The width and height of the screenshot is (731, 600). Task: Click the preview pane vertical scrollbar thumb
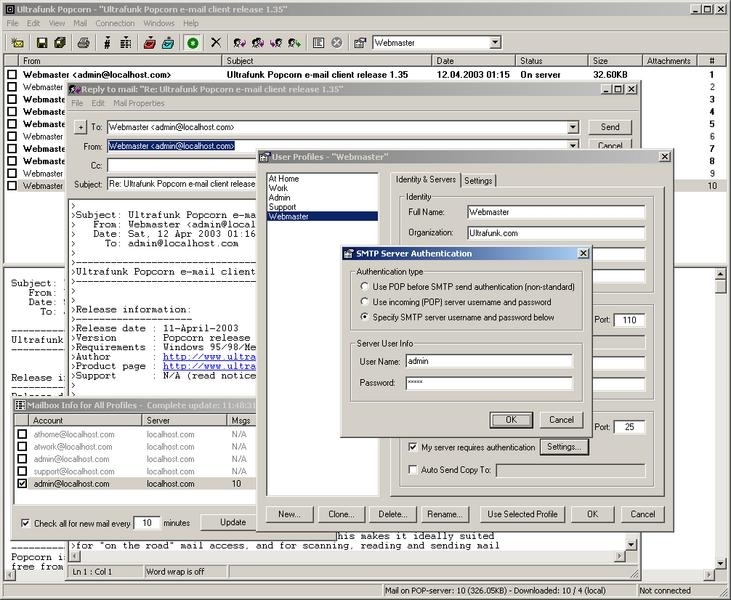point(720,286)
